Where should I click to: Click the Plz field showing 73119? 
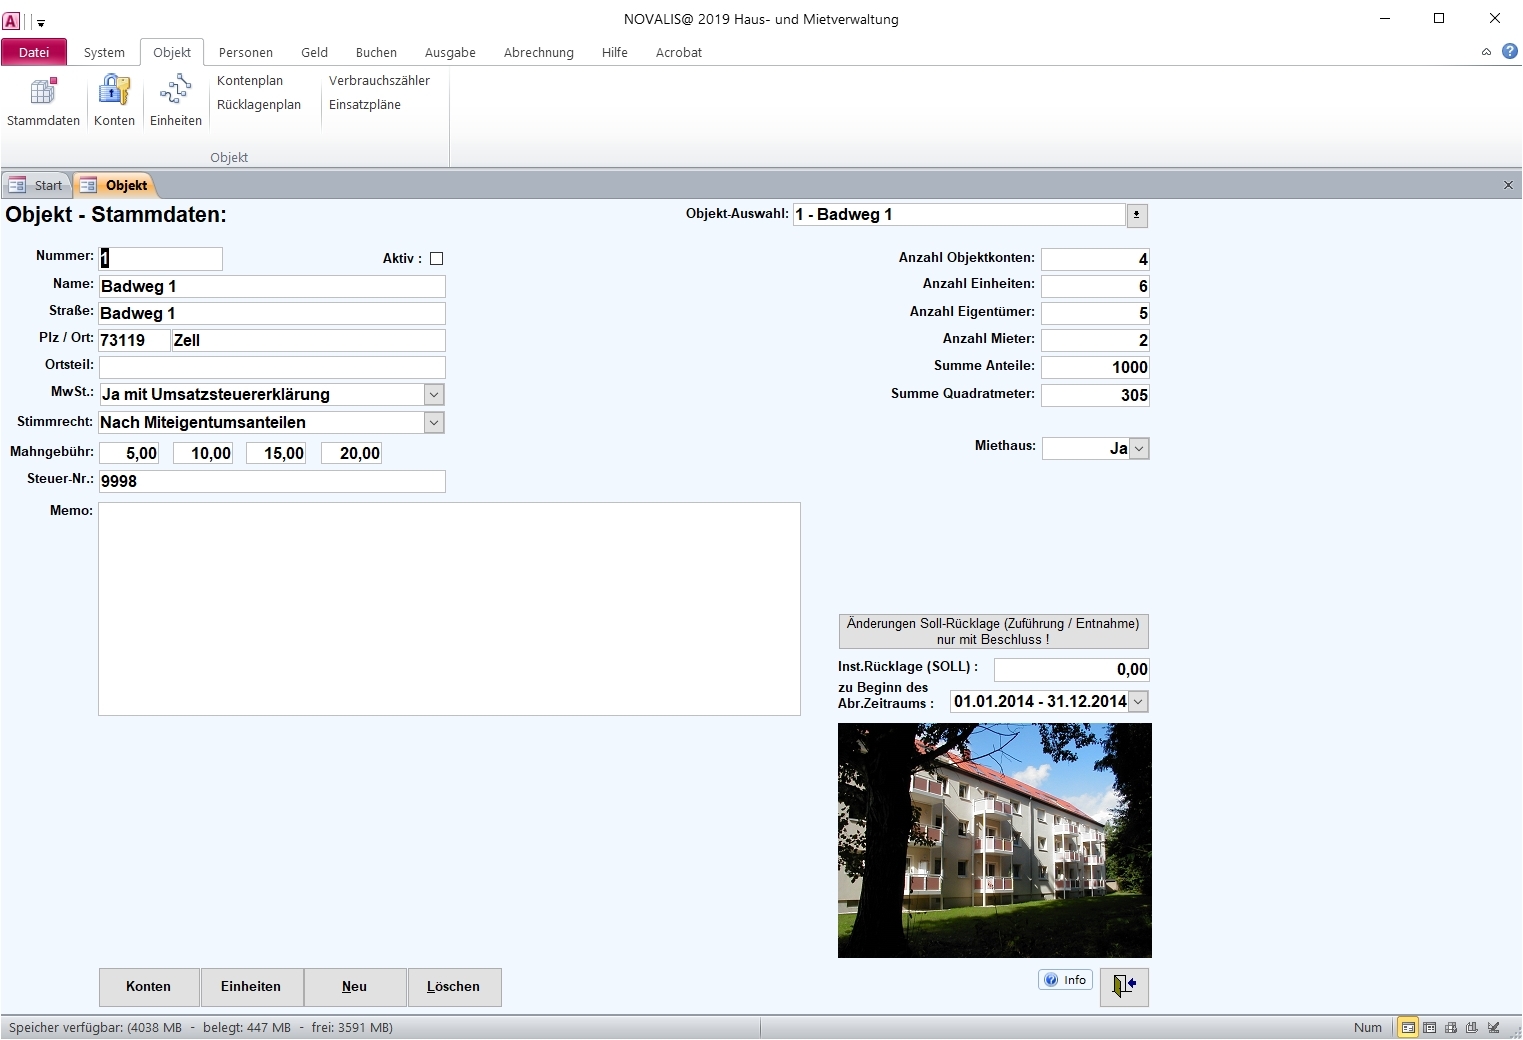(x=134, y=340)
